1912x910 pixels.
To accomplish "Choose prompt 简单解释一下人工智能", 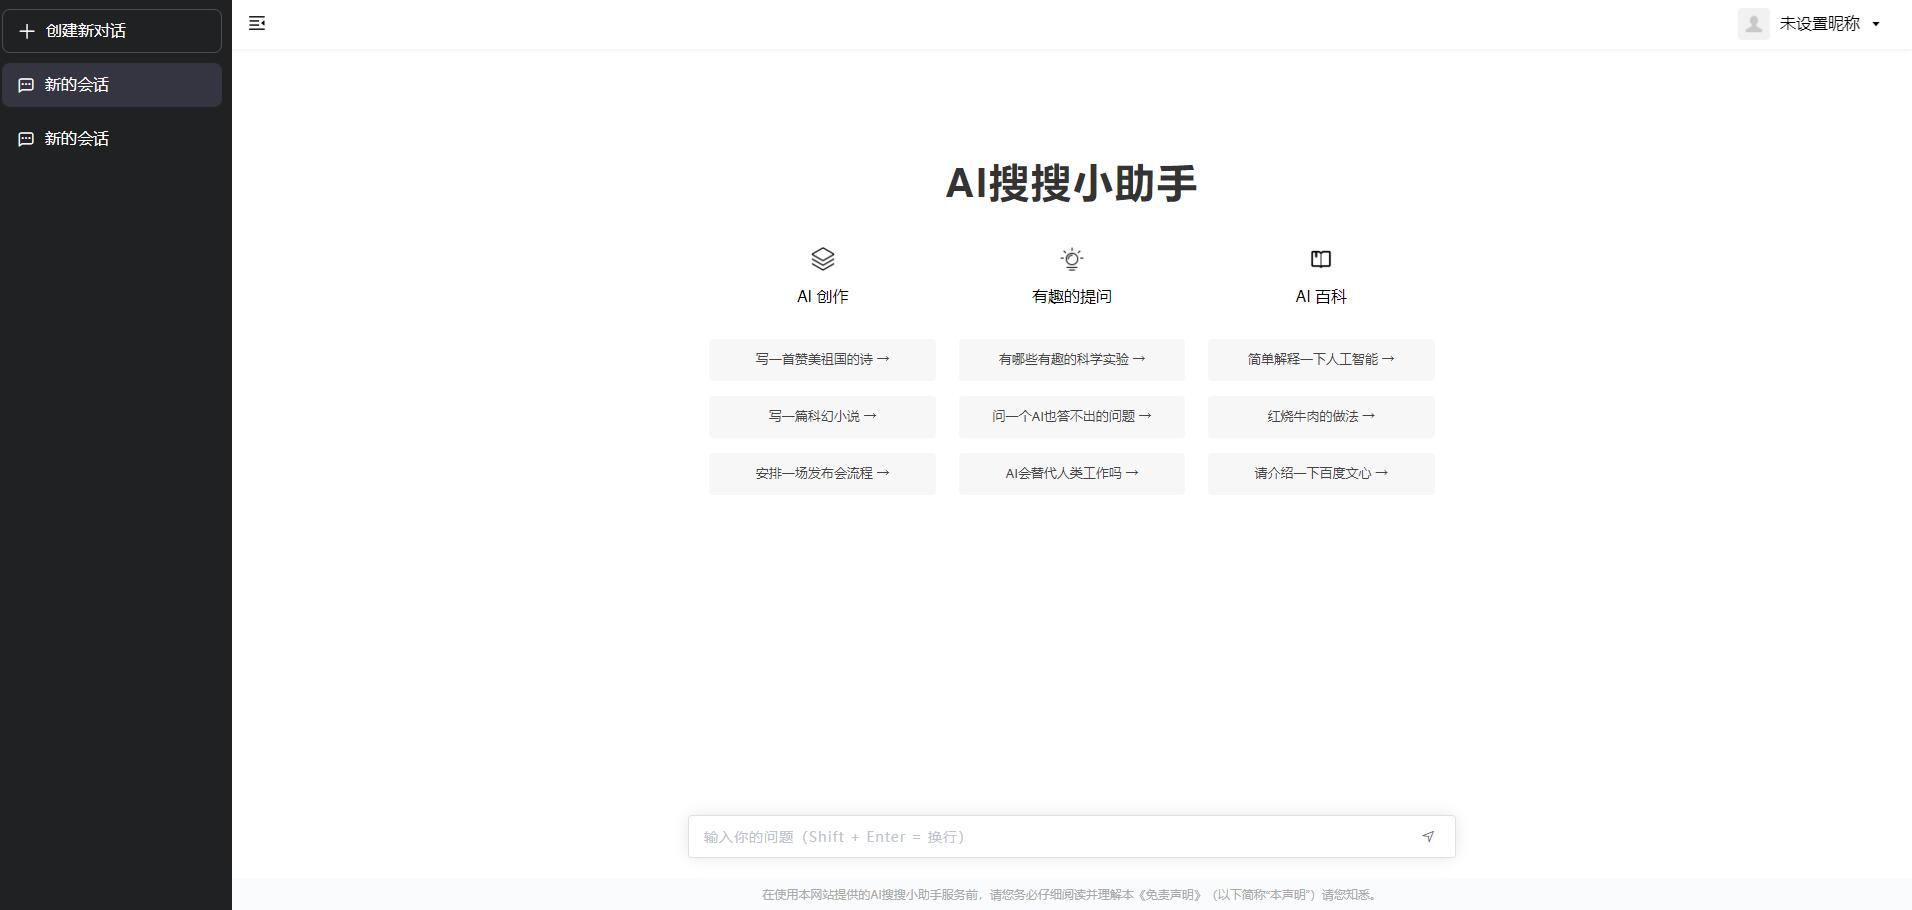I will coord(1321,360).
